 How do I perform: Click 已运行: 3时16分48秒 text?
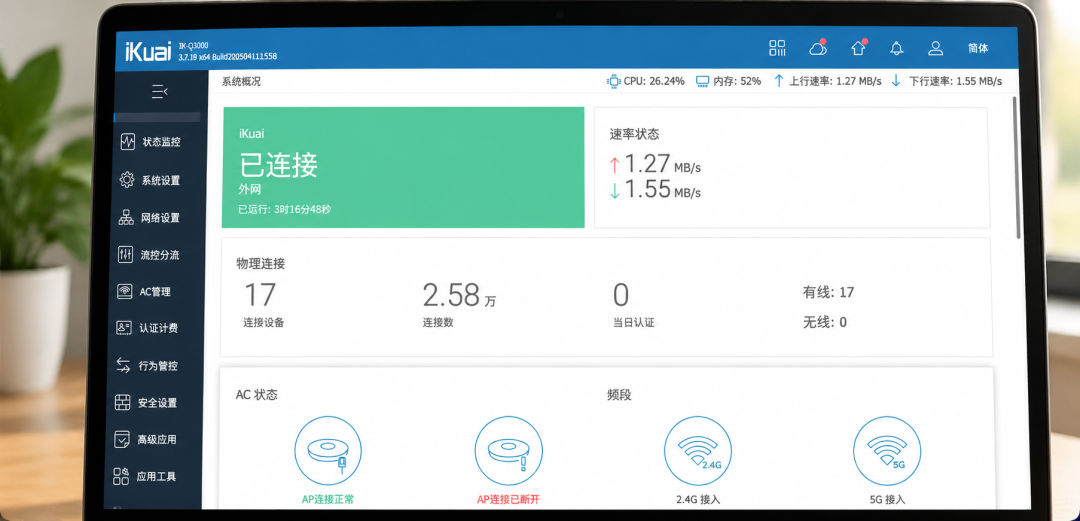[x=284, y=209]
